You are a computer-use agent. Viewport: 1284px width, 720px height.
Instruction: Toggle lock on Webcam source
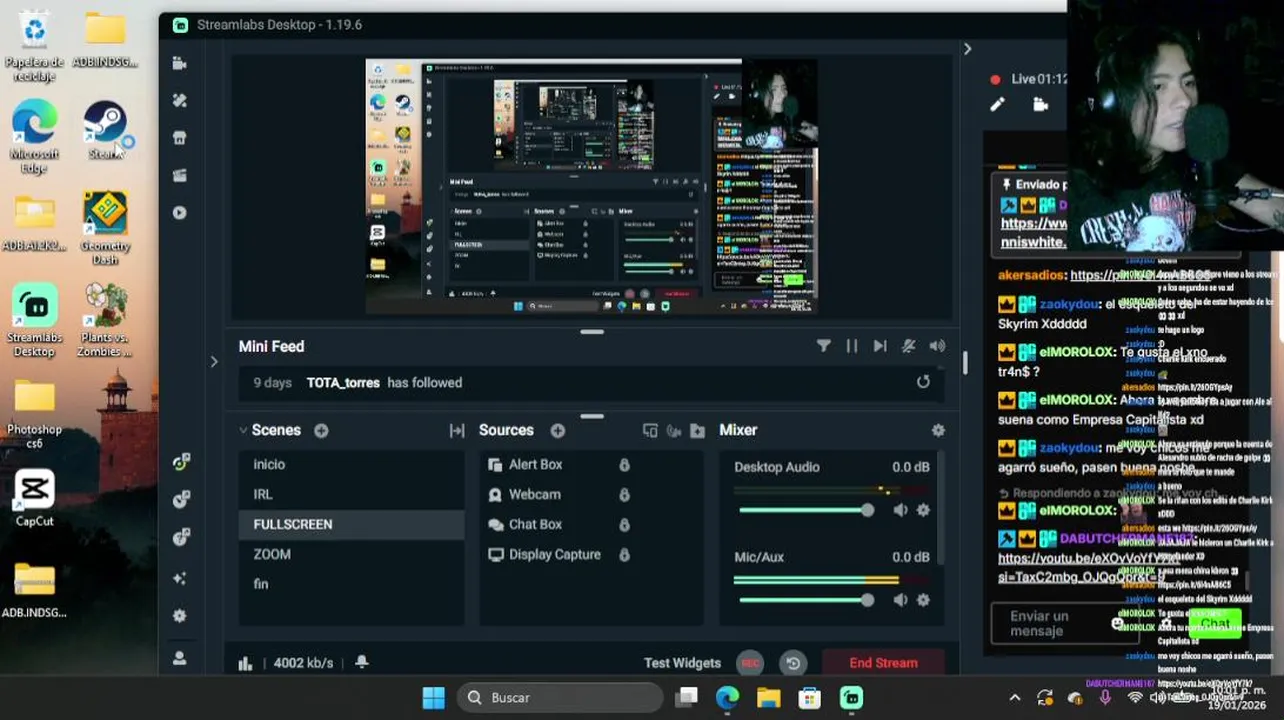point(624,494)
